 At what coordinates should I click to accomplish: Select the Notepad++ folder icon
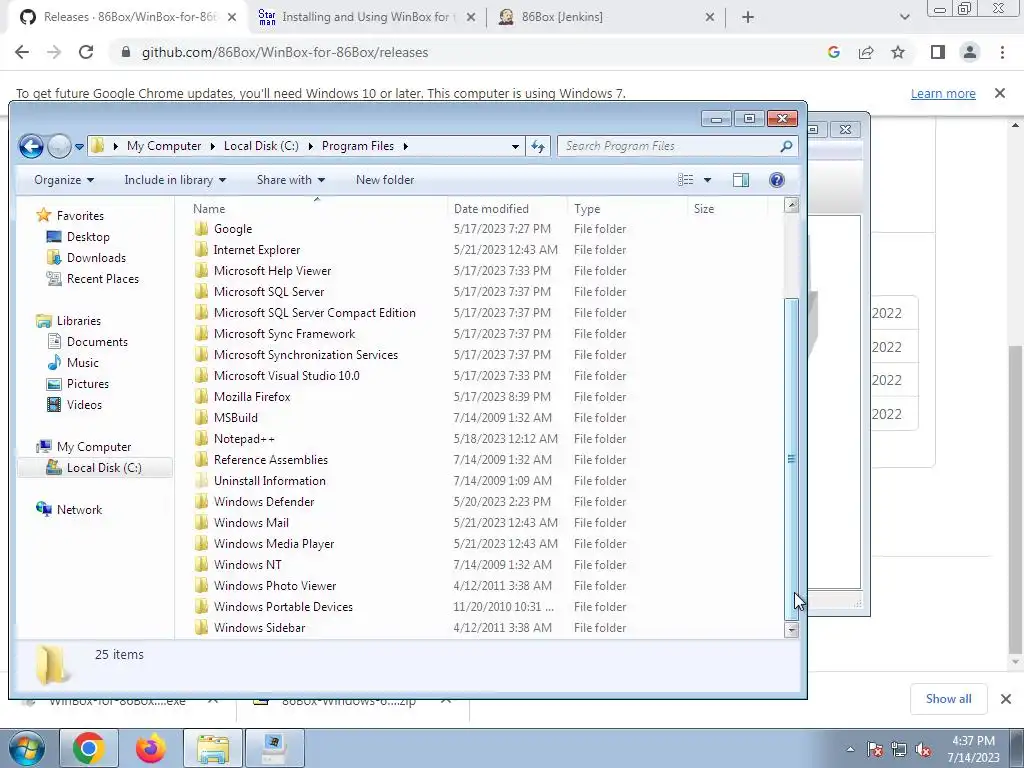tap(202, 438)
